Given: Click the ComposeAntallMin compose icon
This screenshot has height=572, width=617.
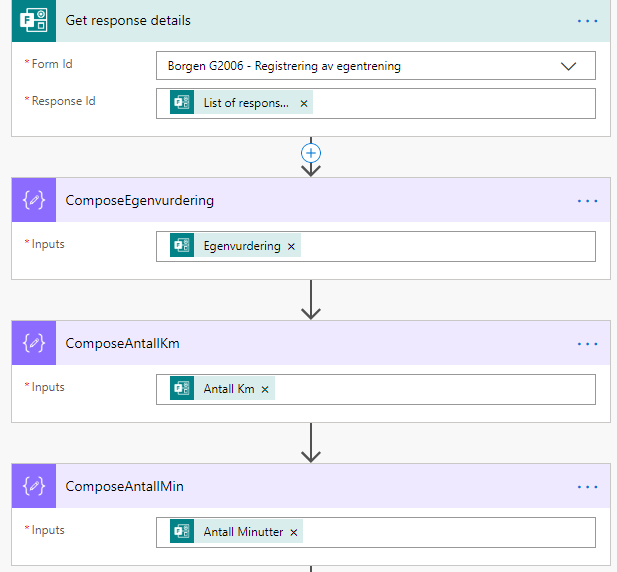Looking at the screenshot, I should click(x=34, y=486).
